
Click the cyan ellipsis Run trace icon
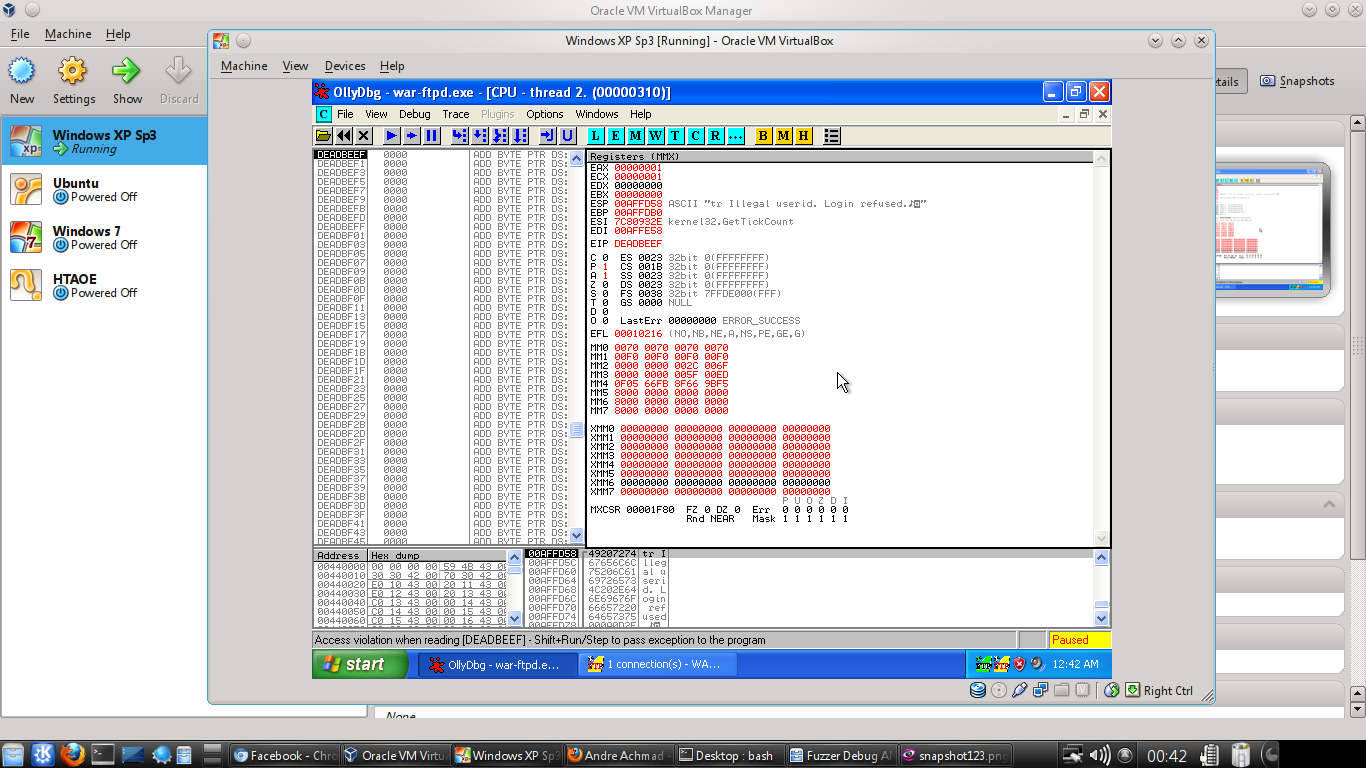point(736,135)
